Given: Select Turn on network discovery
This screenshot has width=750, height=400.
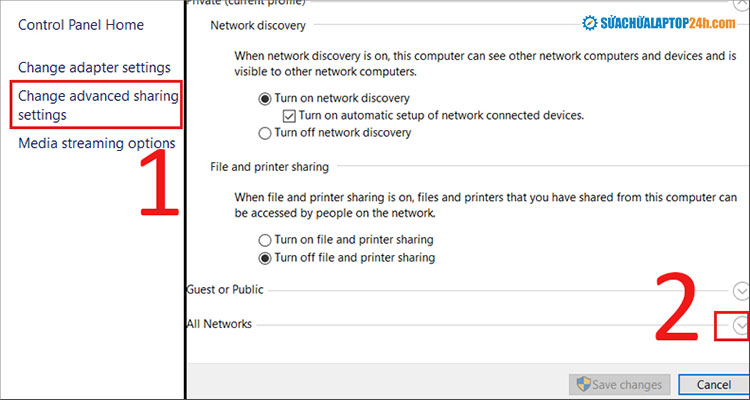Looking at the screenshot, I should 265,99.
